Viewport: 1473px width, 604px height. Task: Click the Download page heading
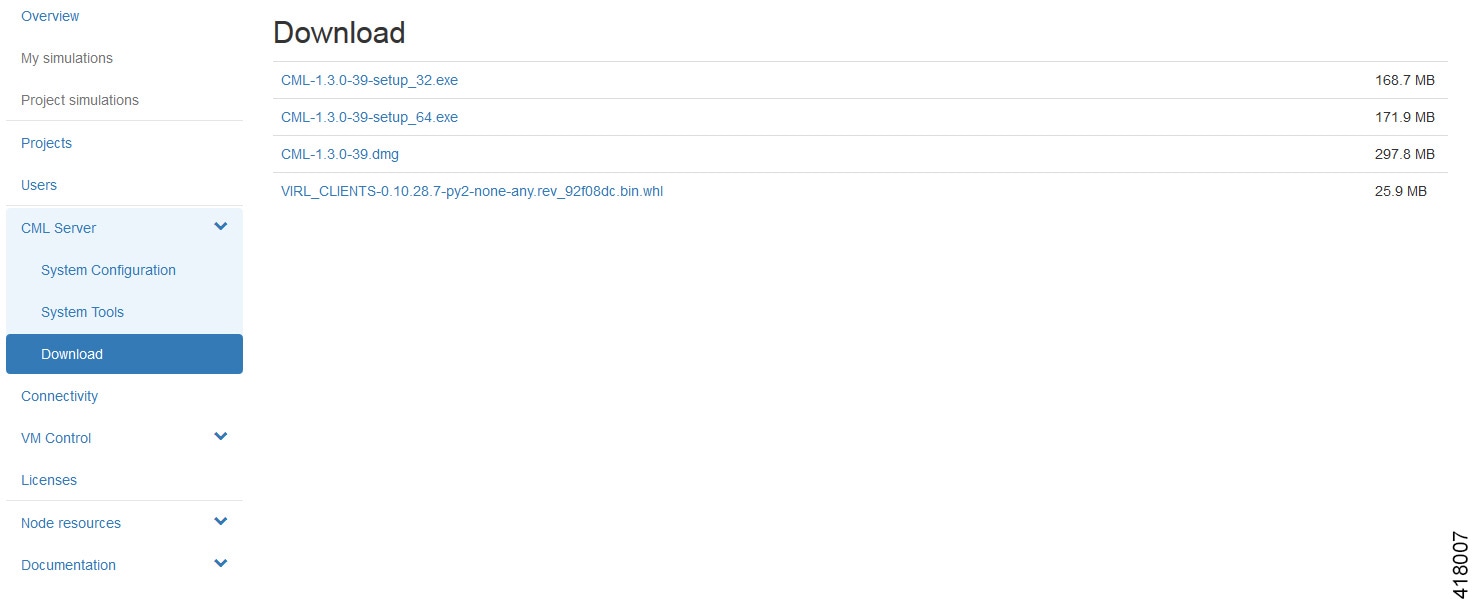coord(339,32)
